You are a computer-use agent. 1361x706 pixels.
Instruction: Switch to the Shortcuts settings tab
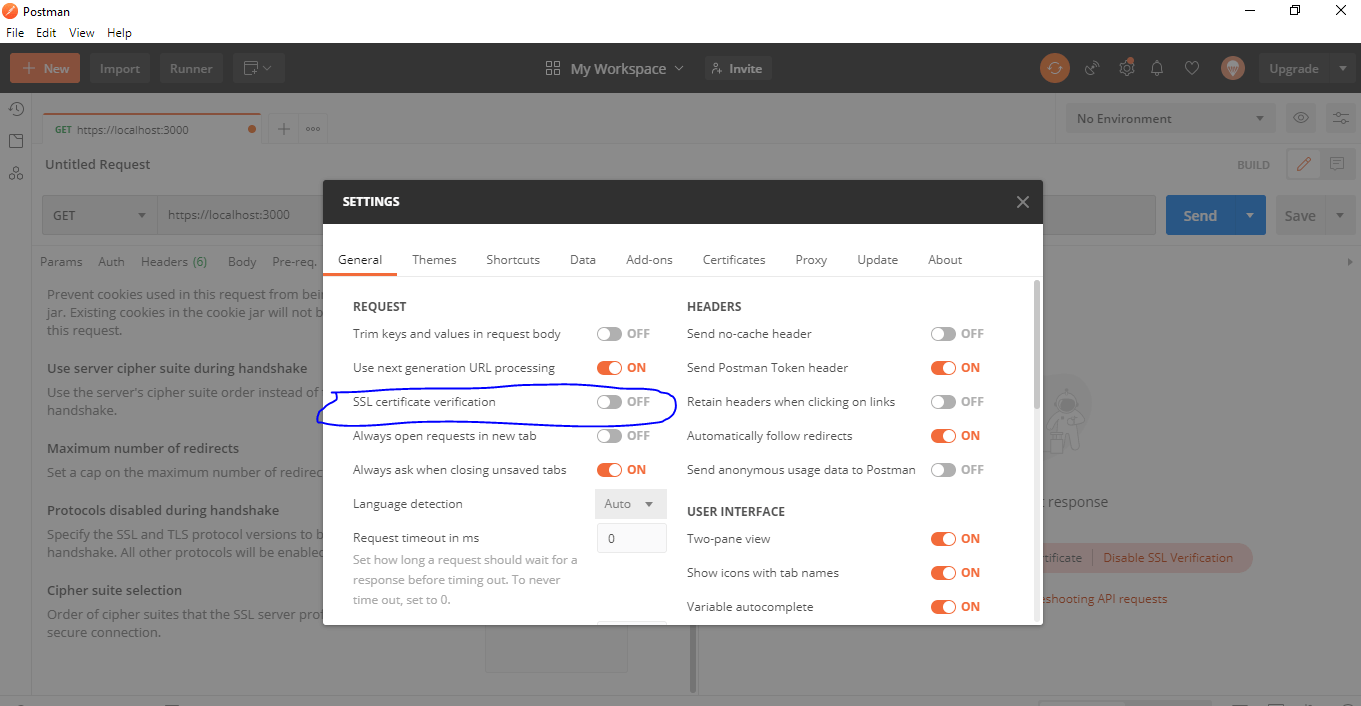coord(513,259)
